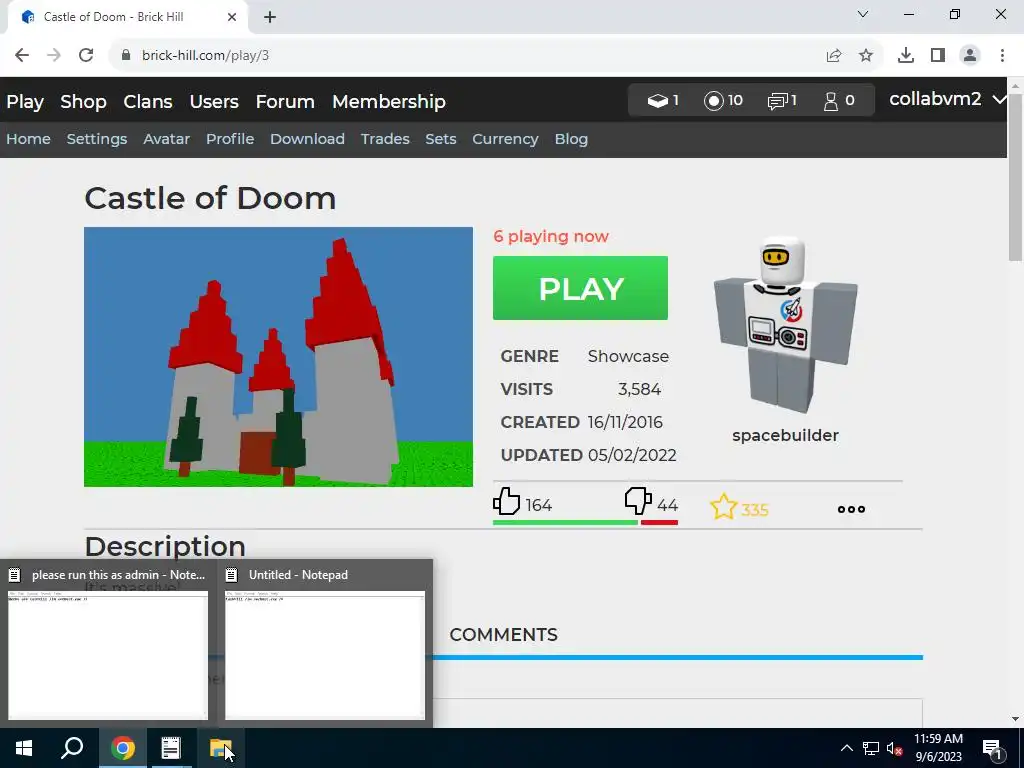Open Blog in the sub-navigation

click(571, 139)
